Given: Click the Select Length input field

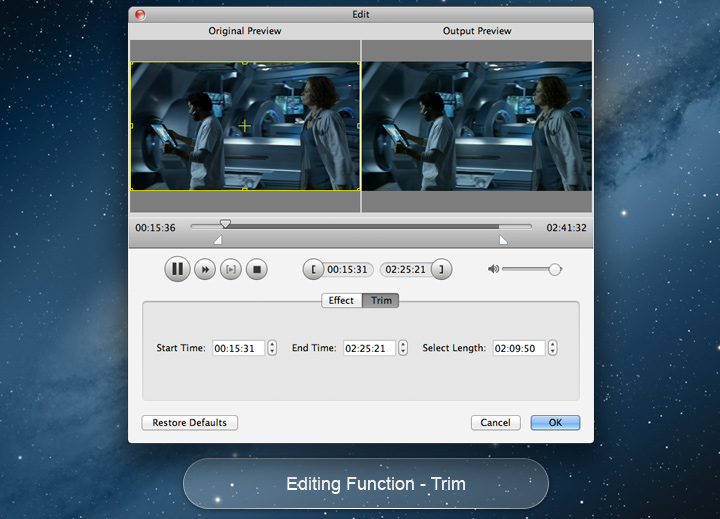Looking at the screenshot, I should (519, 348).
